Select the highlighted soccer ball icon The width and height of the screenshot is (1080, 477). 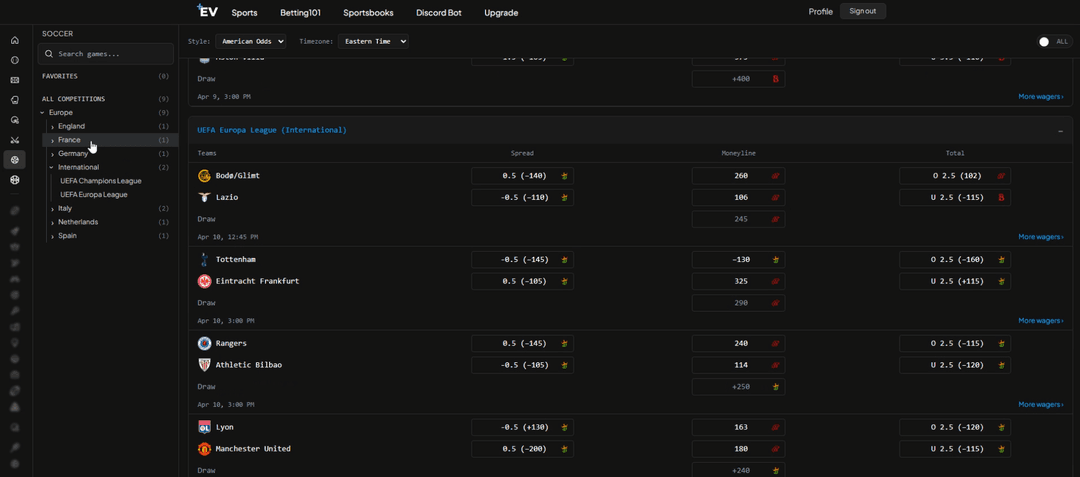(x=14, y=160)
